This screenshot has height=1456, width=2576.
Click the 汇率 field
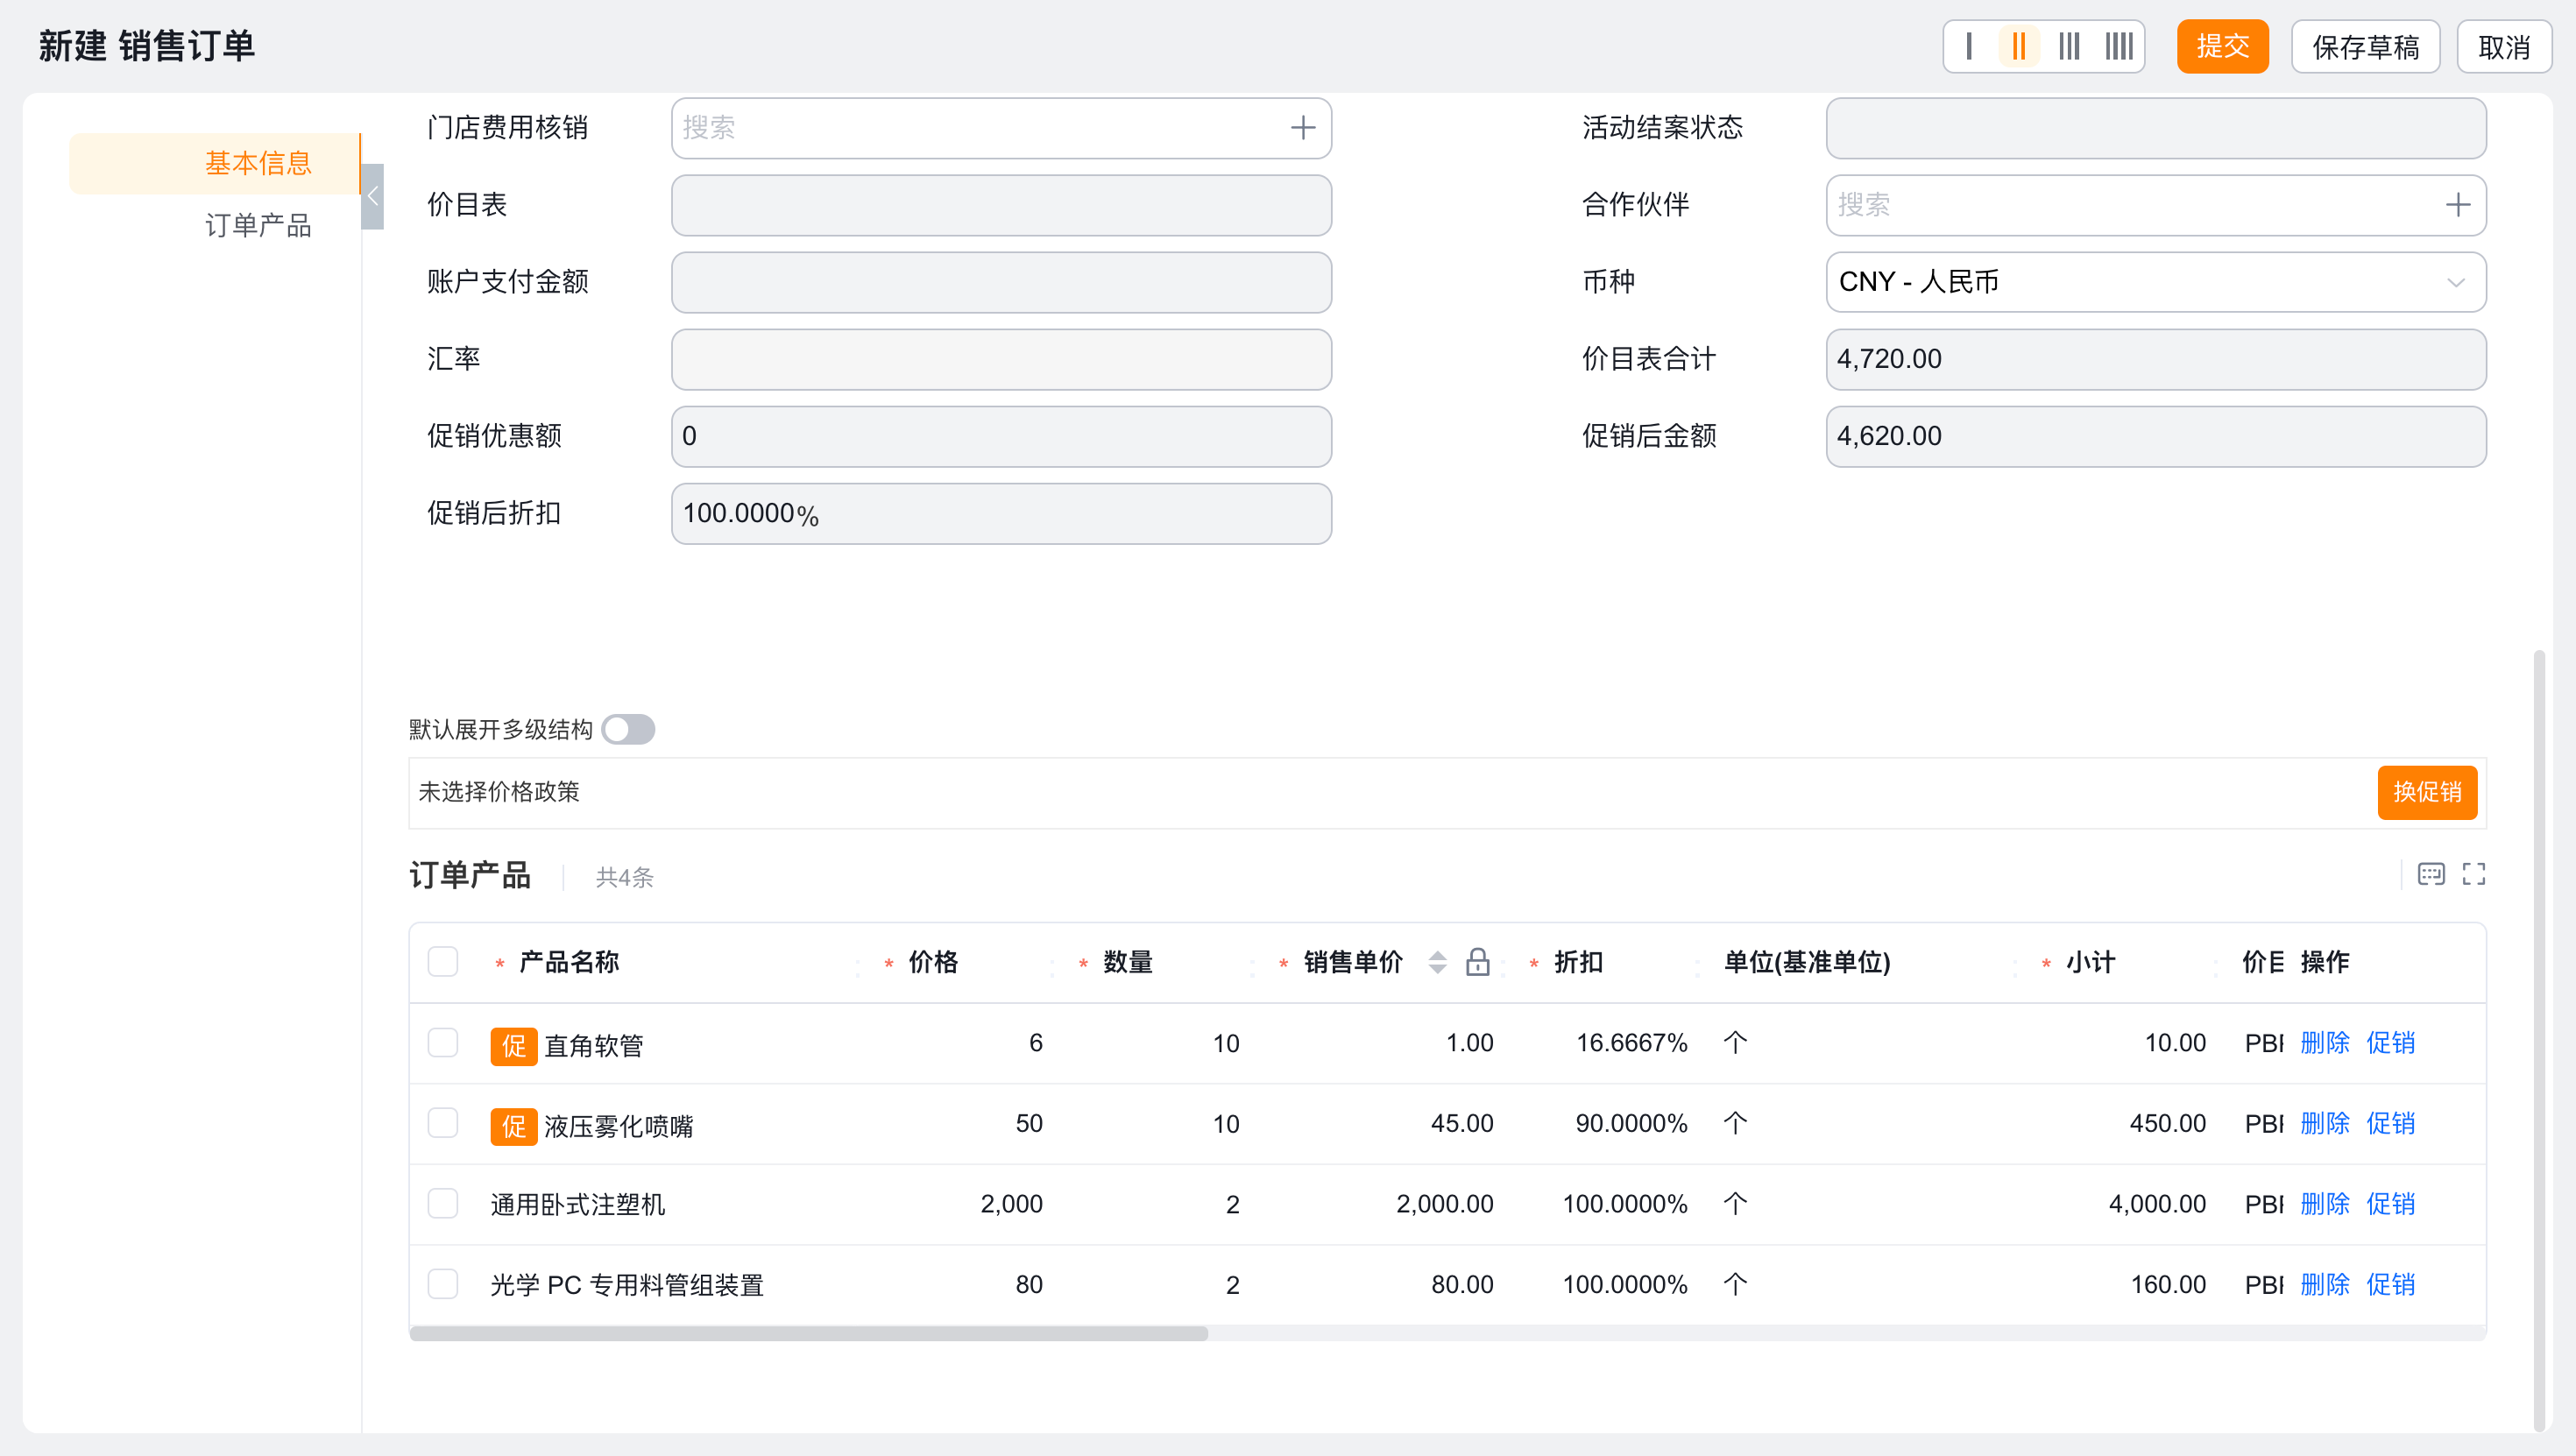click(1001, 359)
